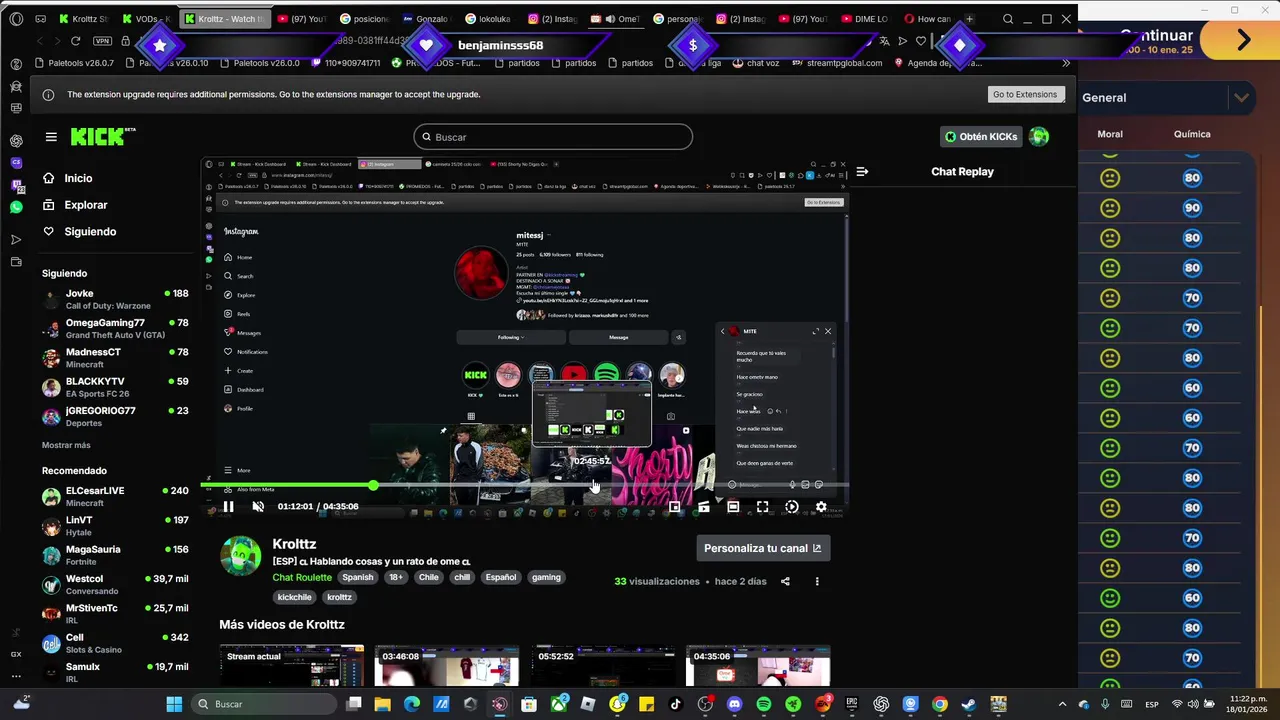Switch to the VODs browser tab

(x=146, y=19)
